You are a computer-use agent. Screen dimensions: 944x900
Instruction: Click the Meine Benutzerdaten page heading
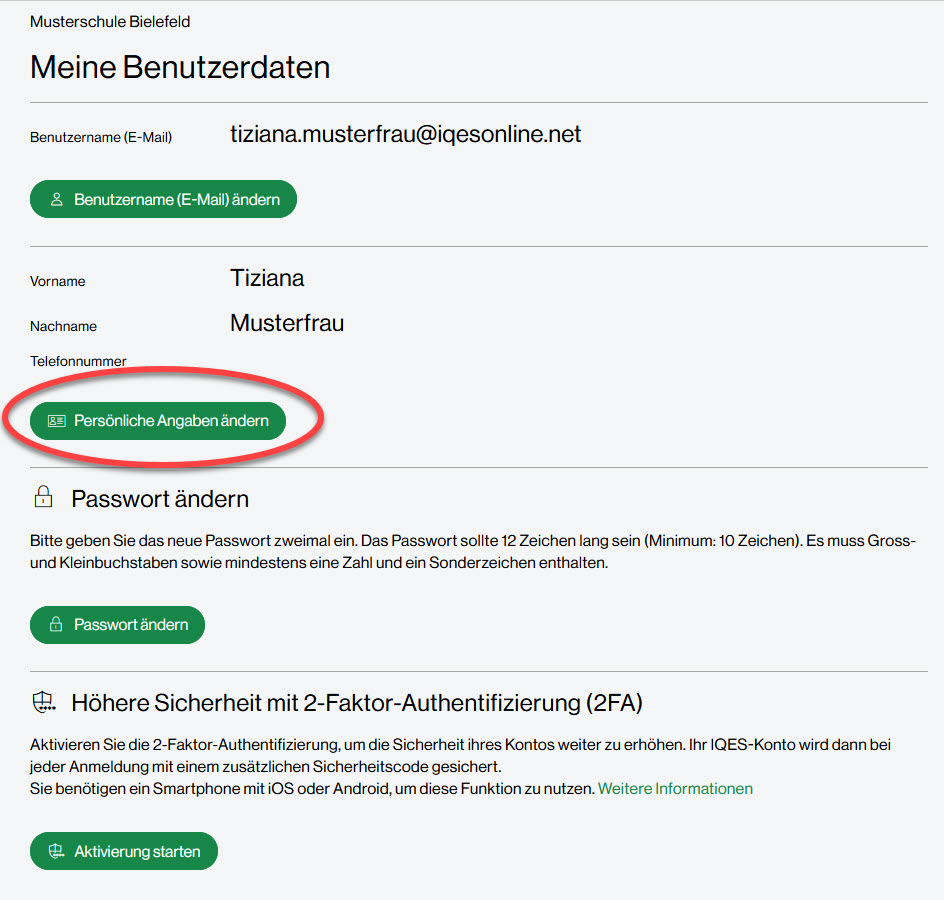pyautogui.click(x=180, y=67)
